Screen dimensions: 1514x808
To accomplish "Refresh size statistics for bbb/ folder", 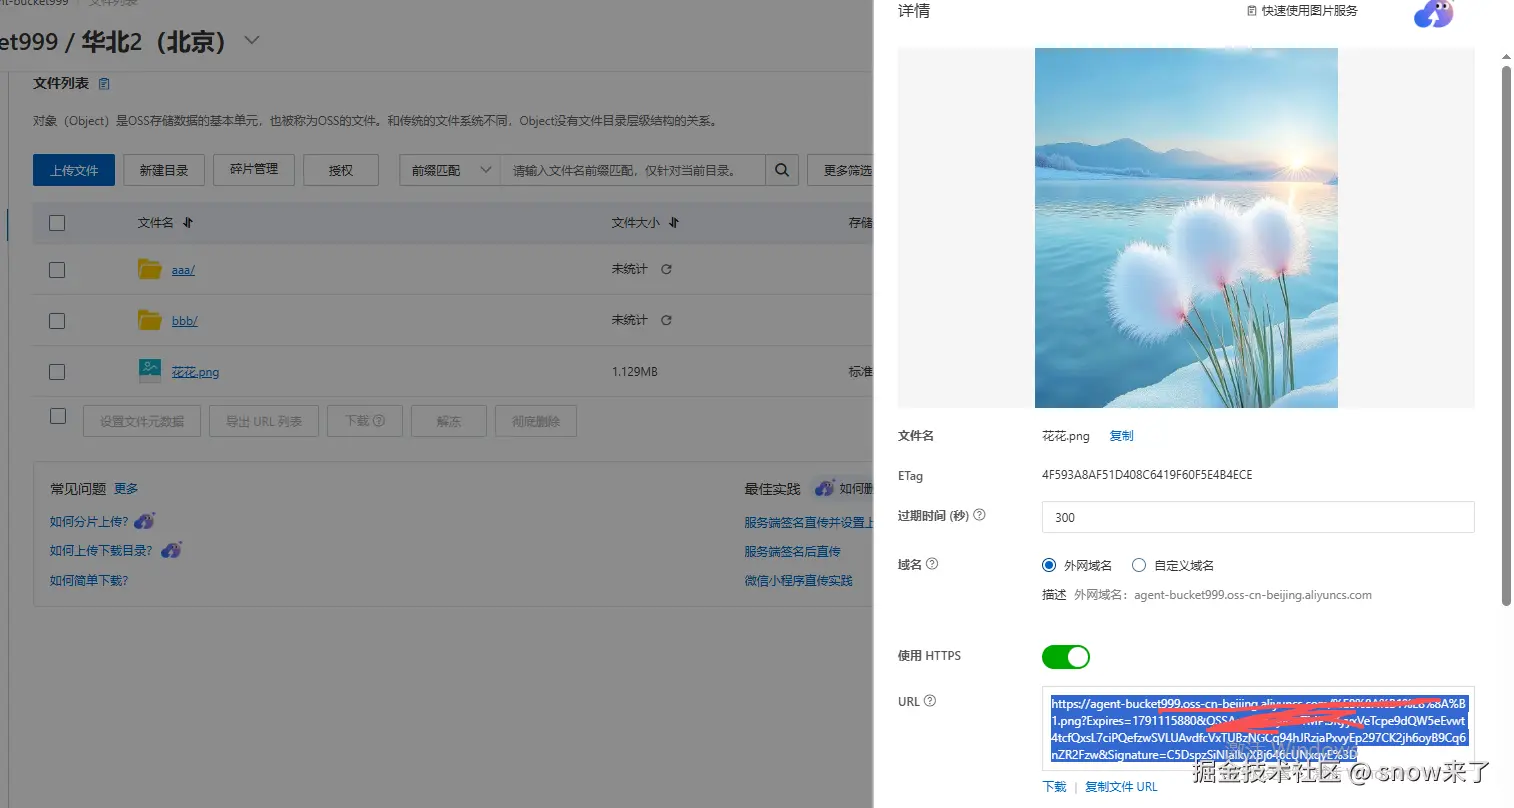I will tap(666, 320).
